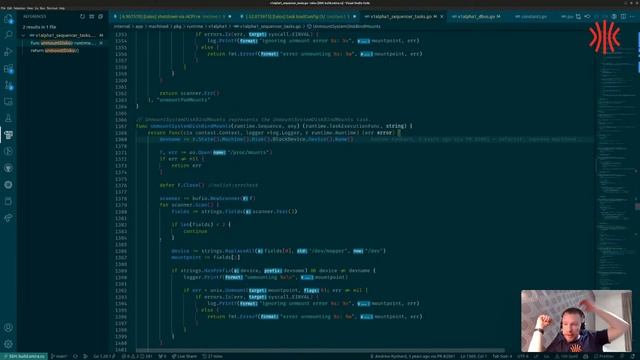This screenshot has width=640, height=360.
Task: Open the File menu
Action: (x=3, y=8)
